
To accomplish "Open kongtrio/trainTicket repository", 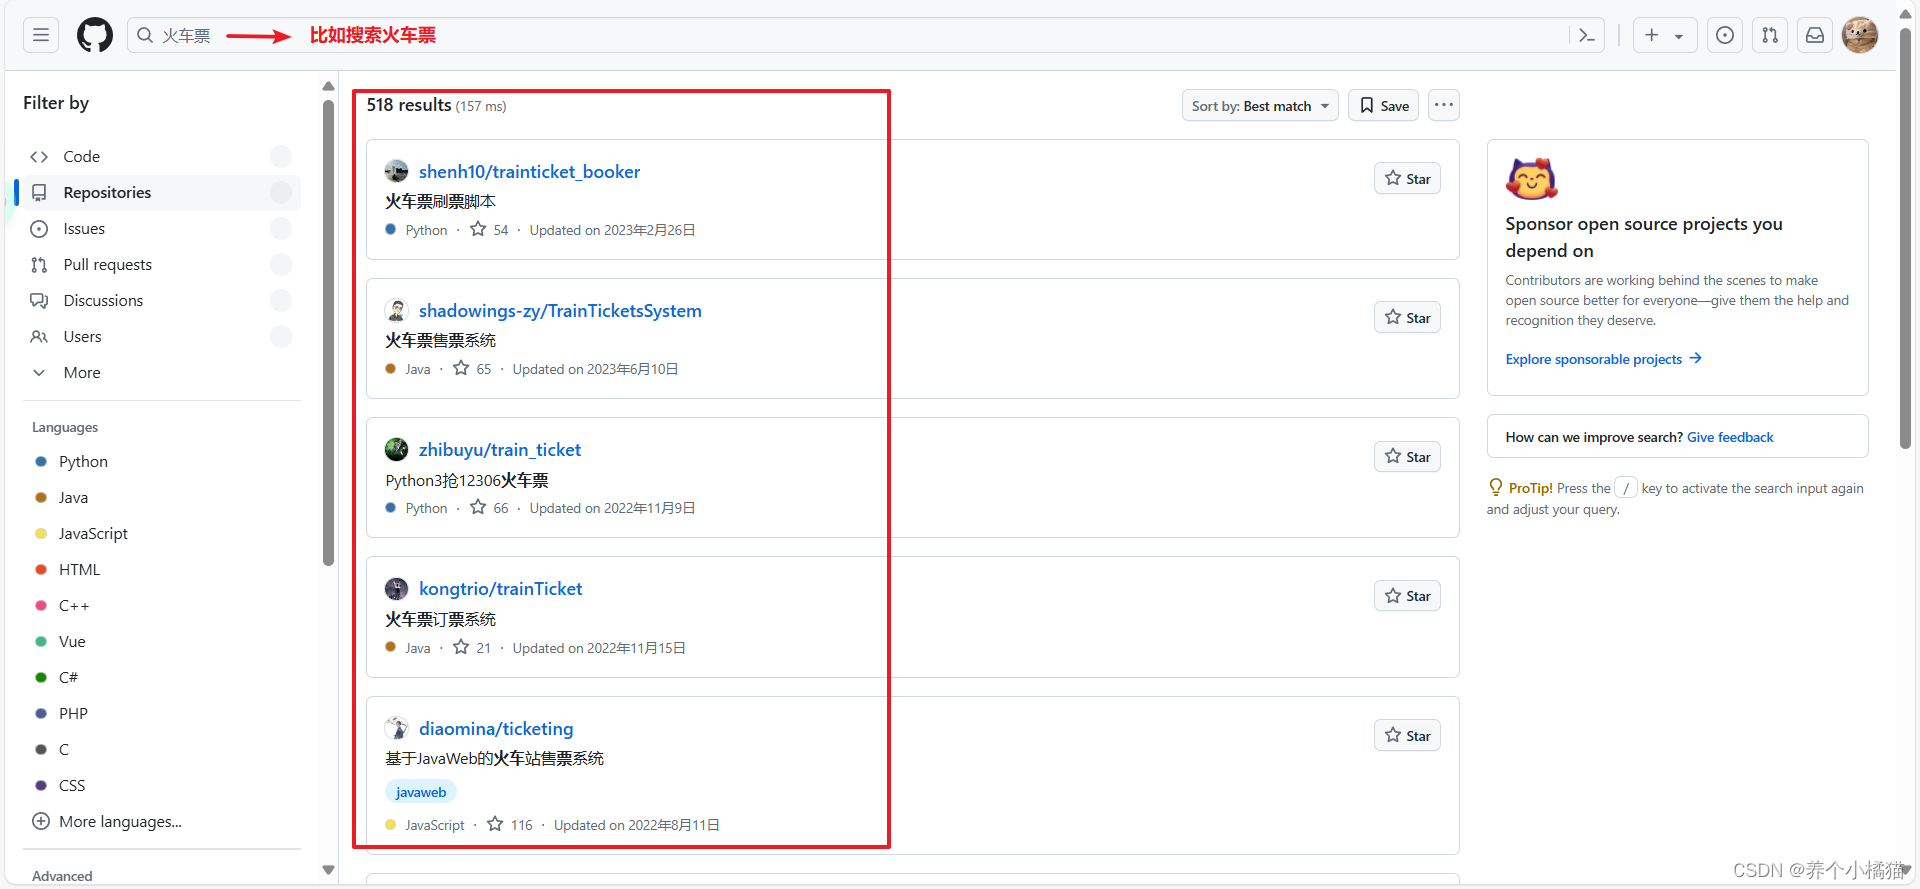I will pyautogui.click(x=500, y=589).
